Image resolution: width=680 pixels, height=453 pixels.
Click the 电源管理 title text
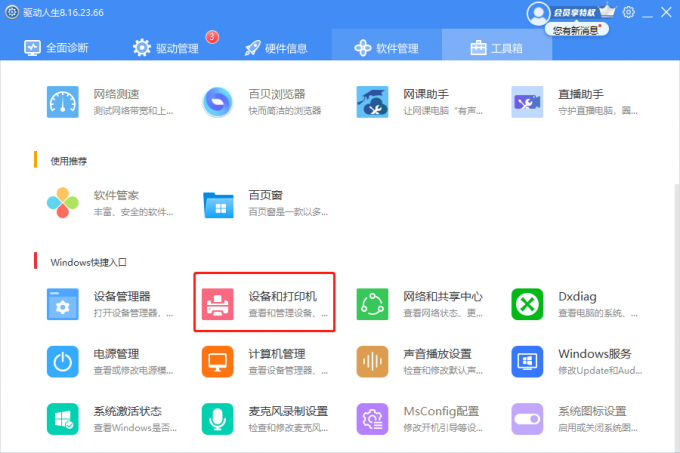(x=116, y=354)
